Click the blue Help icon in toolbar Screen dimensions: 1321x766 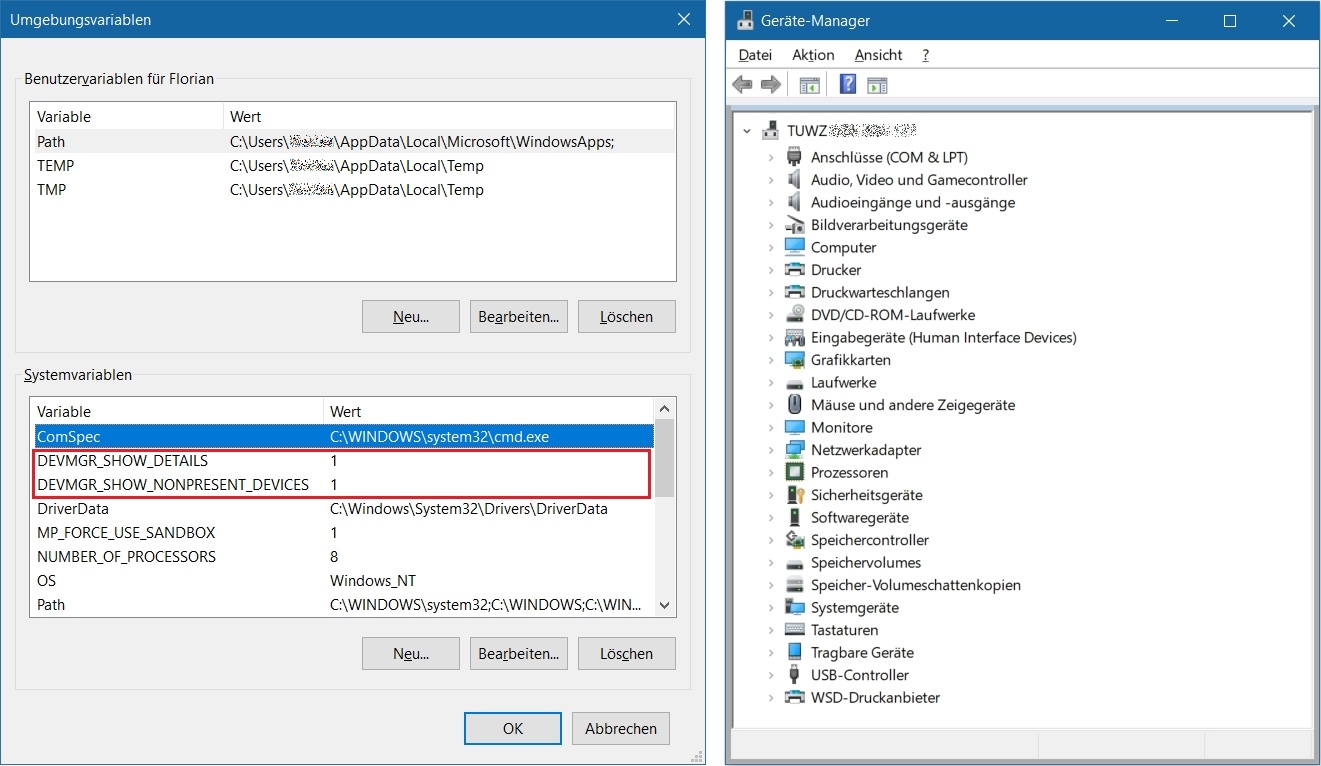click(848, 85)
